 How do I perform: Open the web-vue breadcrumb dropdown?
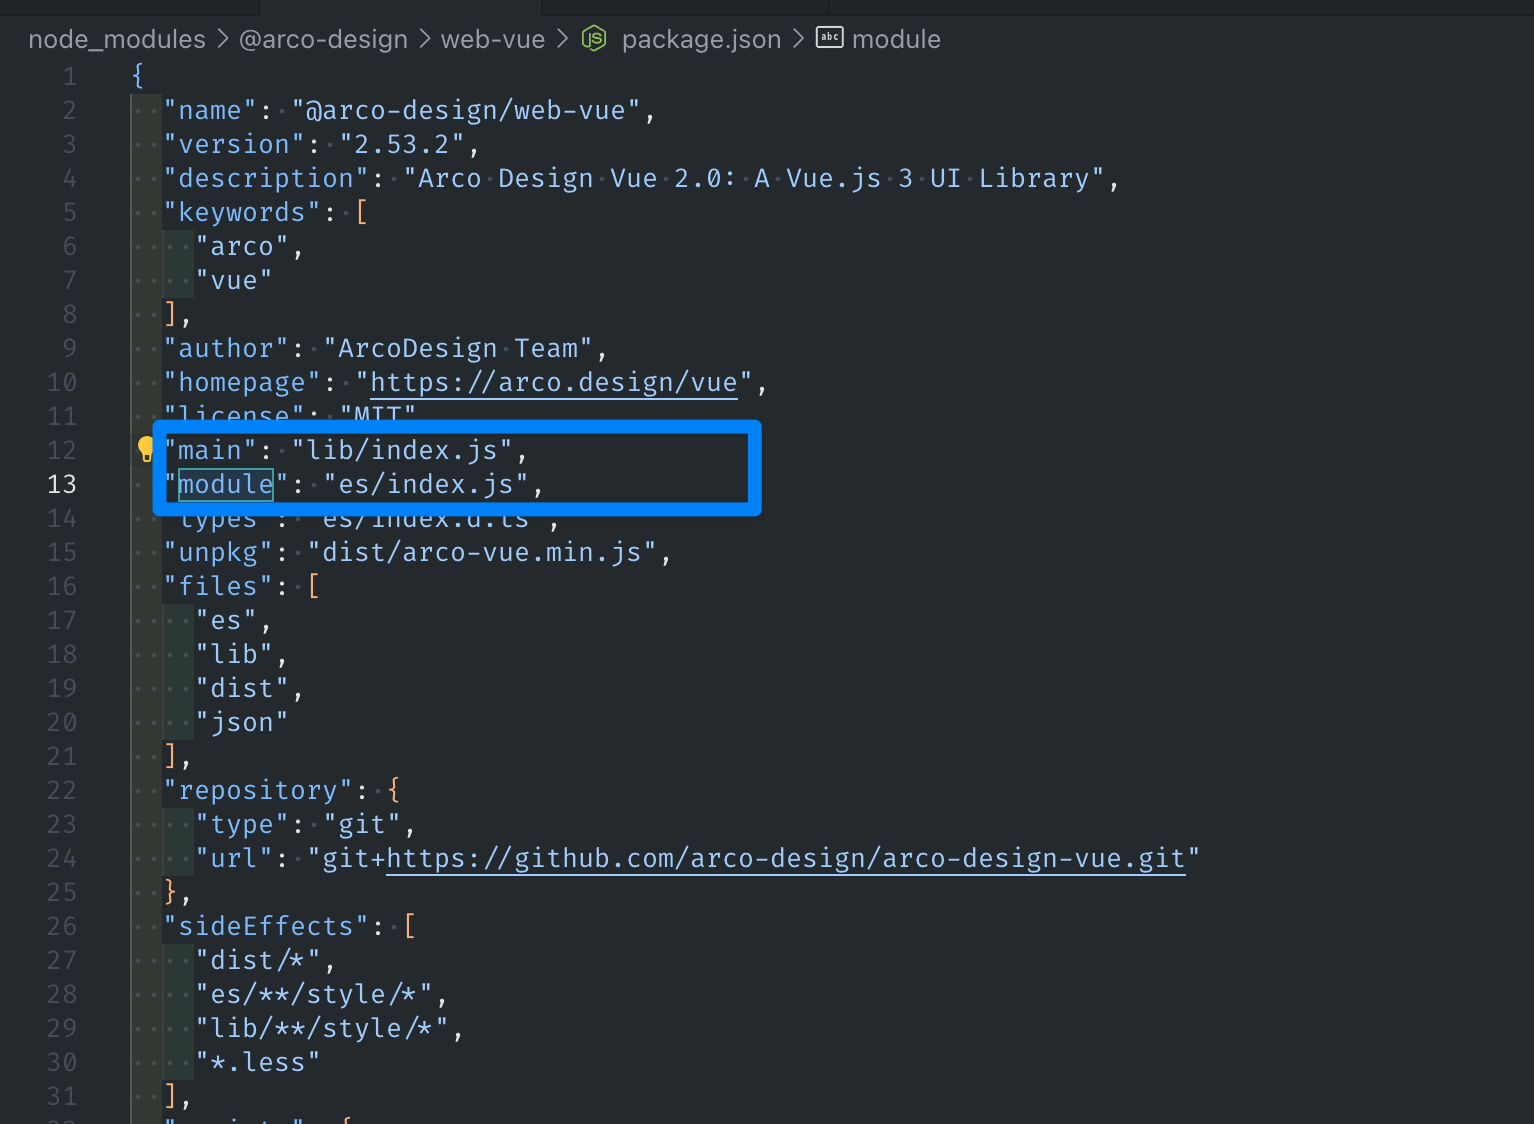(492, 39)
